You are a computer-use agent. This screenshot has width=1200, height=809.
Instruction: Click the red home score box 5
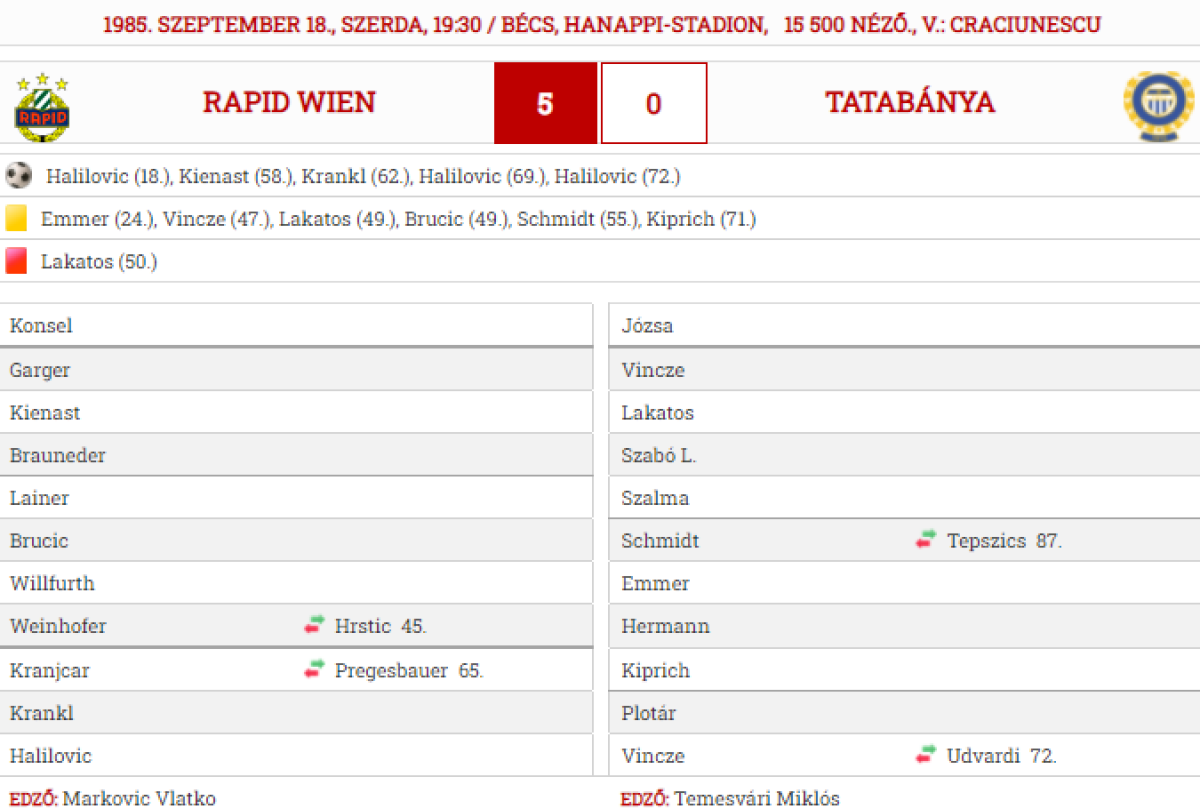545,104
